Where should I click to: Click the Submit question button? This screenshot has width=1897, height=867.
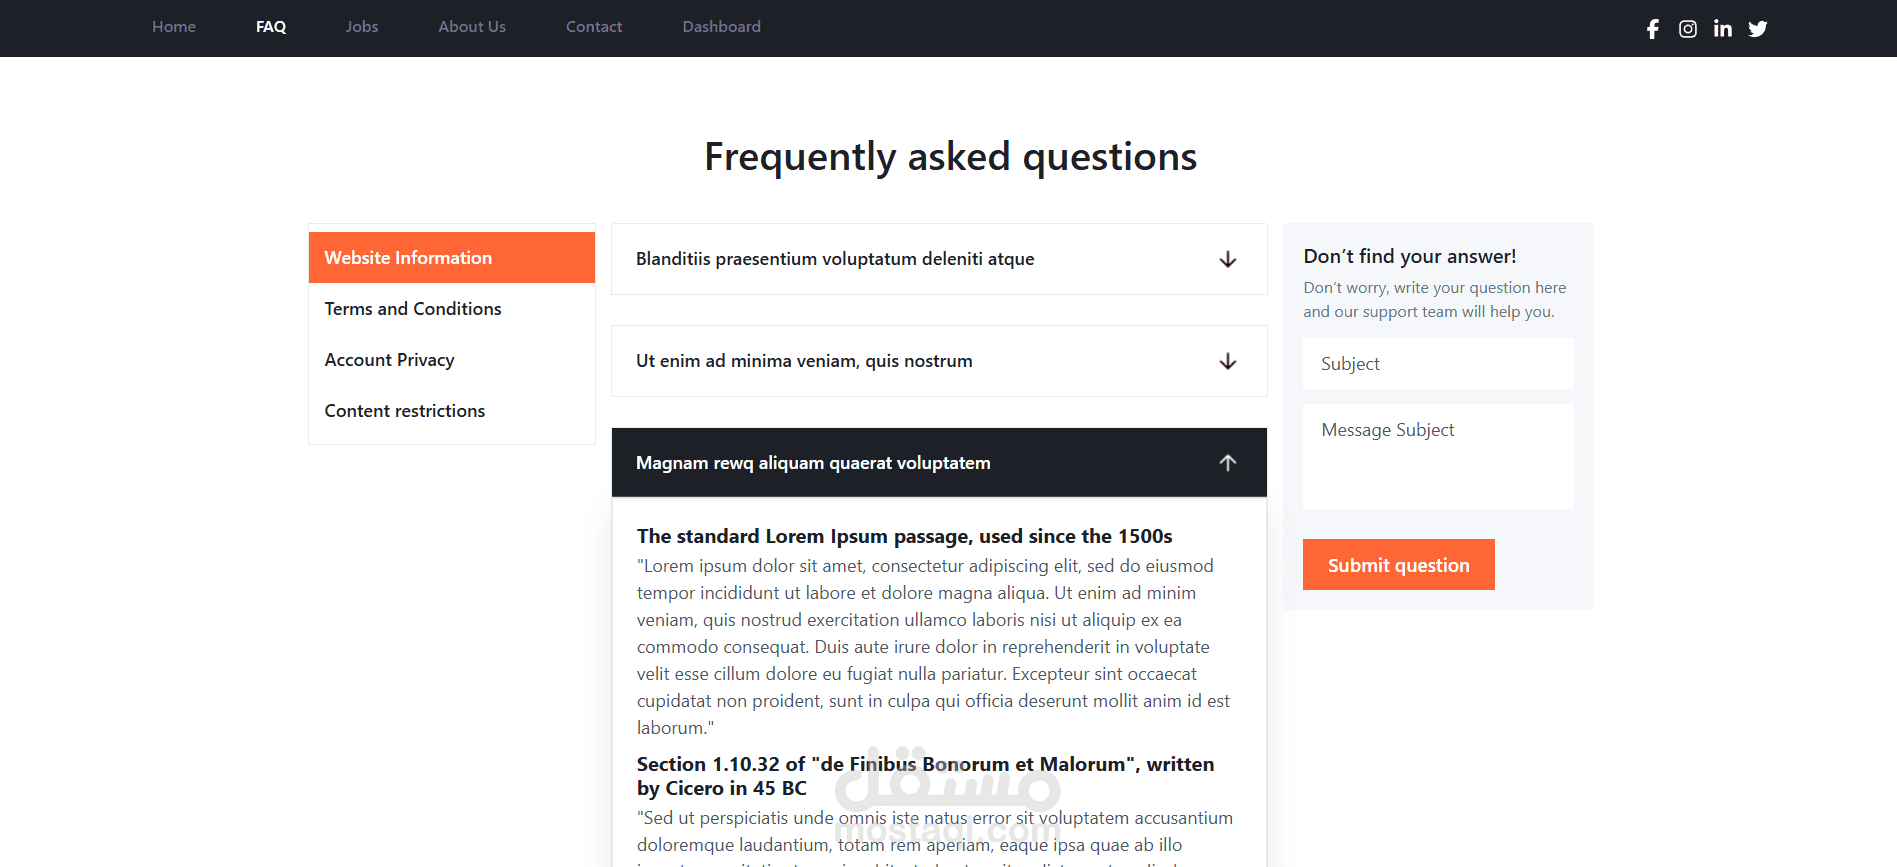1399,565
